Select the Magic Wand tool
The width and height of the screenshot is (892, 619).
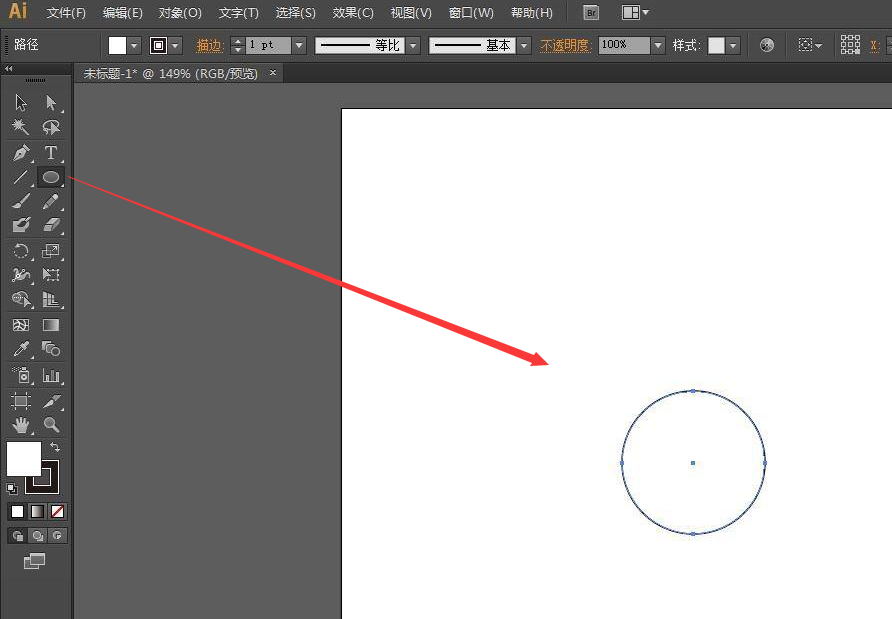point(21,127)
